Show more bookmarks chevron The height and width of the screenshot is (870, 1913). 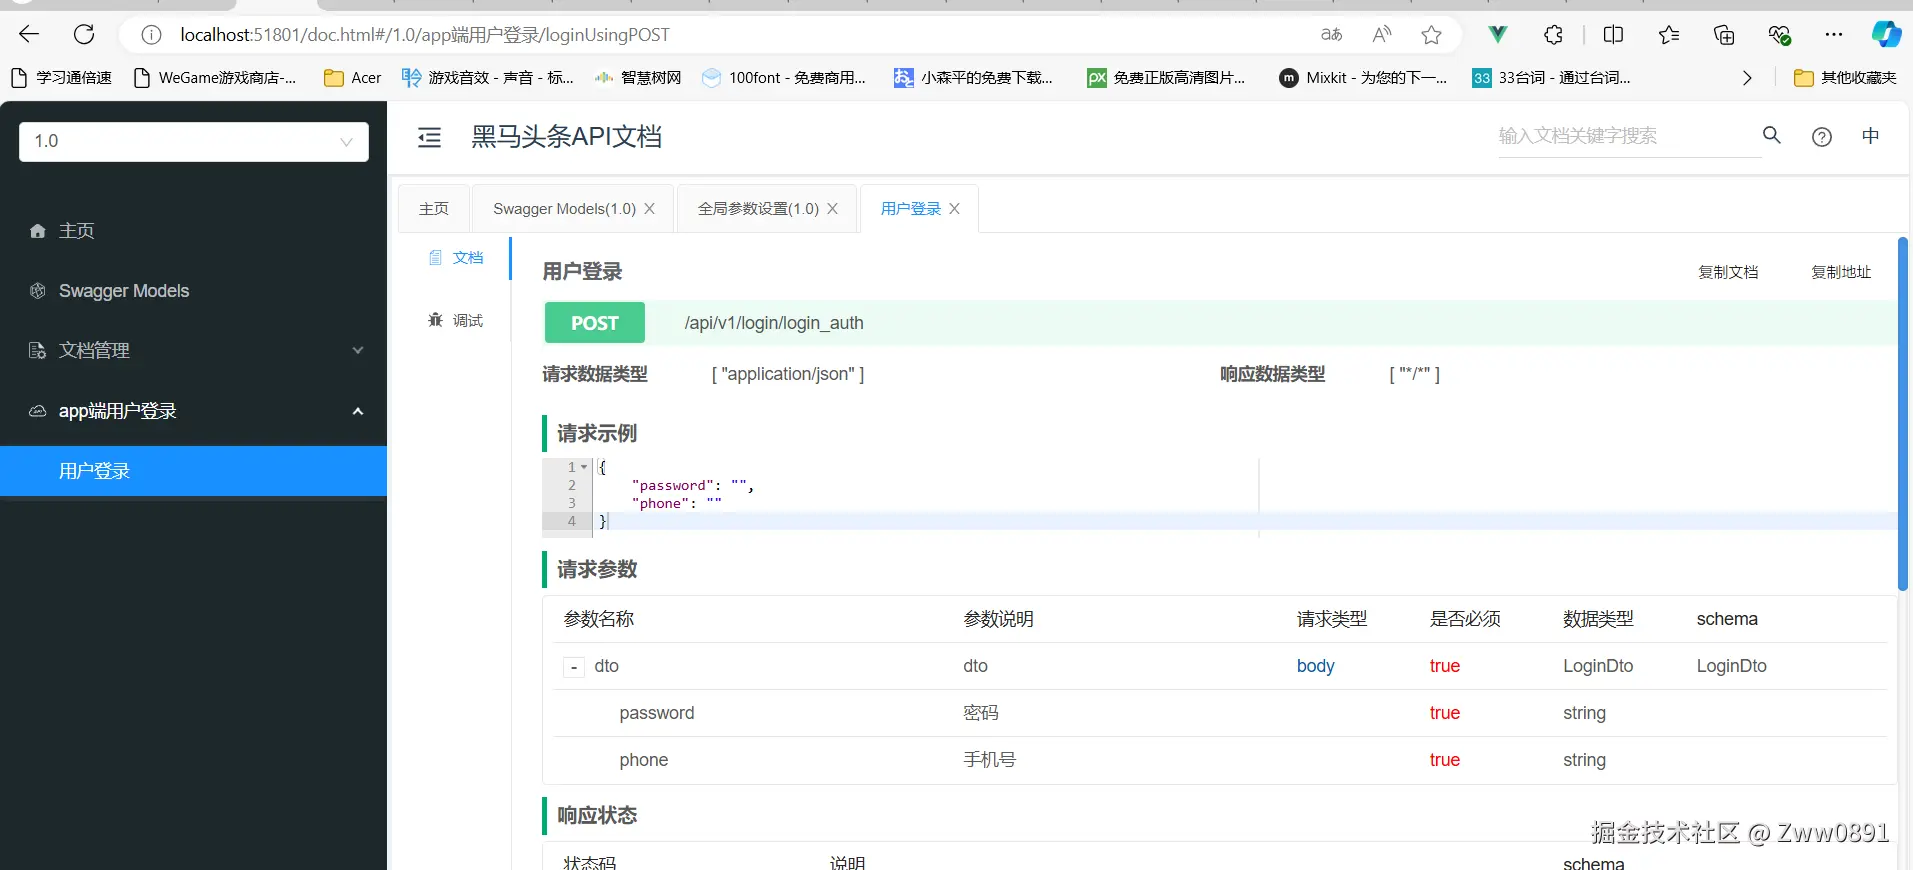coord(1747,78)
